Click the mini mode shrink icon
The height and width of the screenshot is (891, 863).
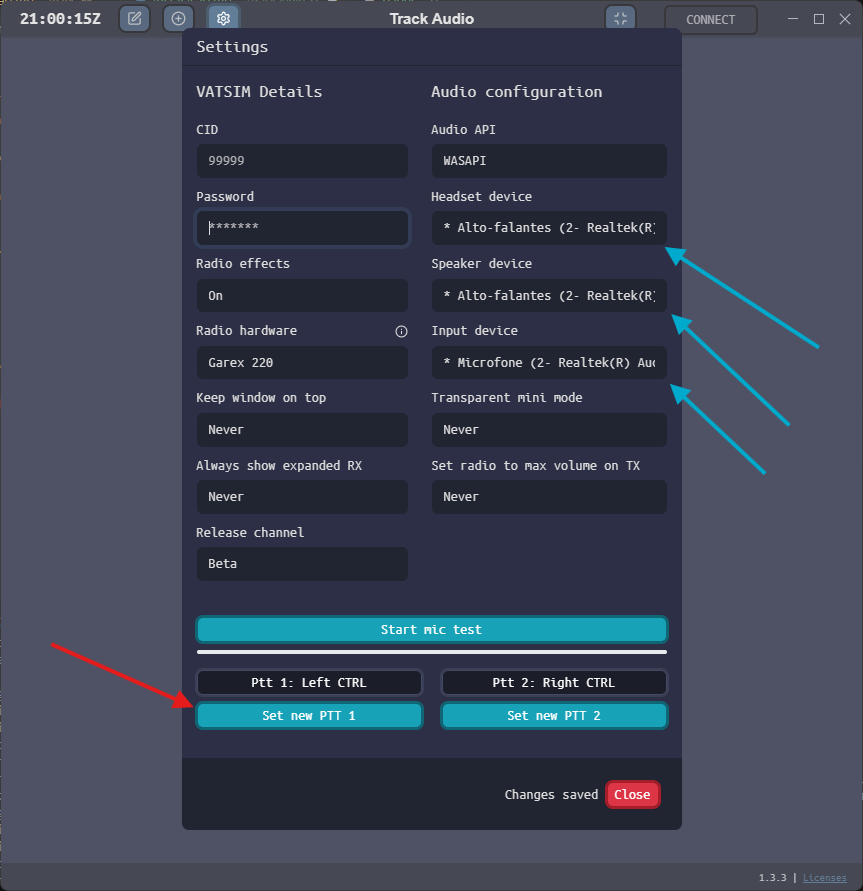620,19
